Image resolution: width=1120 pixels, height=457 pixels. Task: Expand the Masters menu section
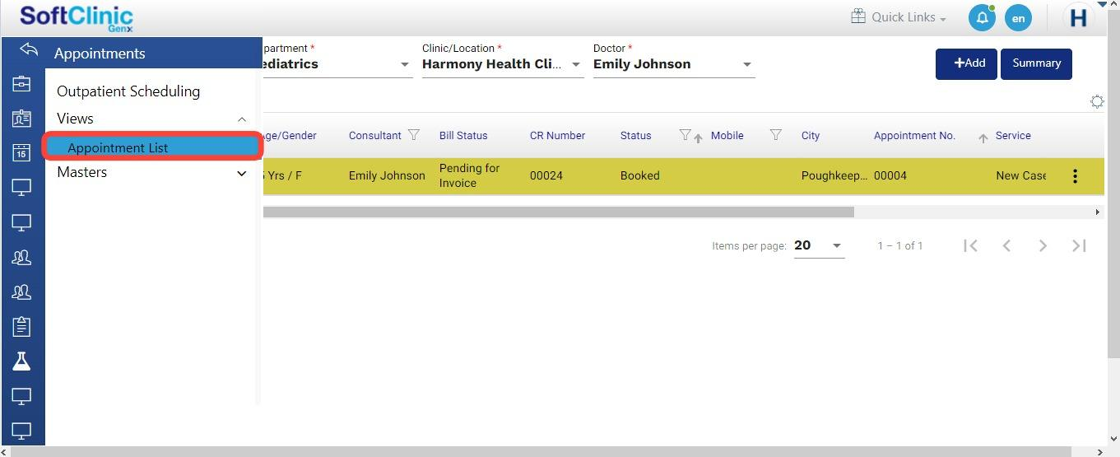pos(241,173)
